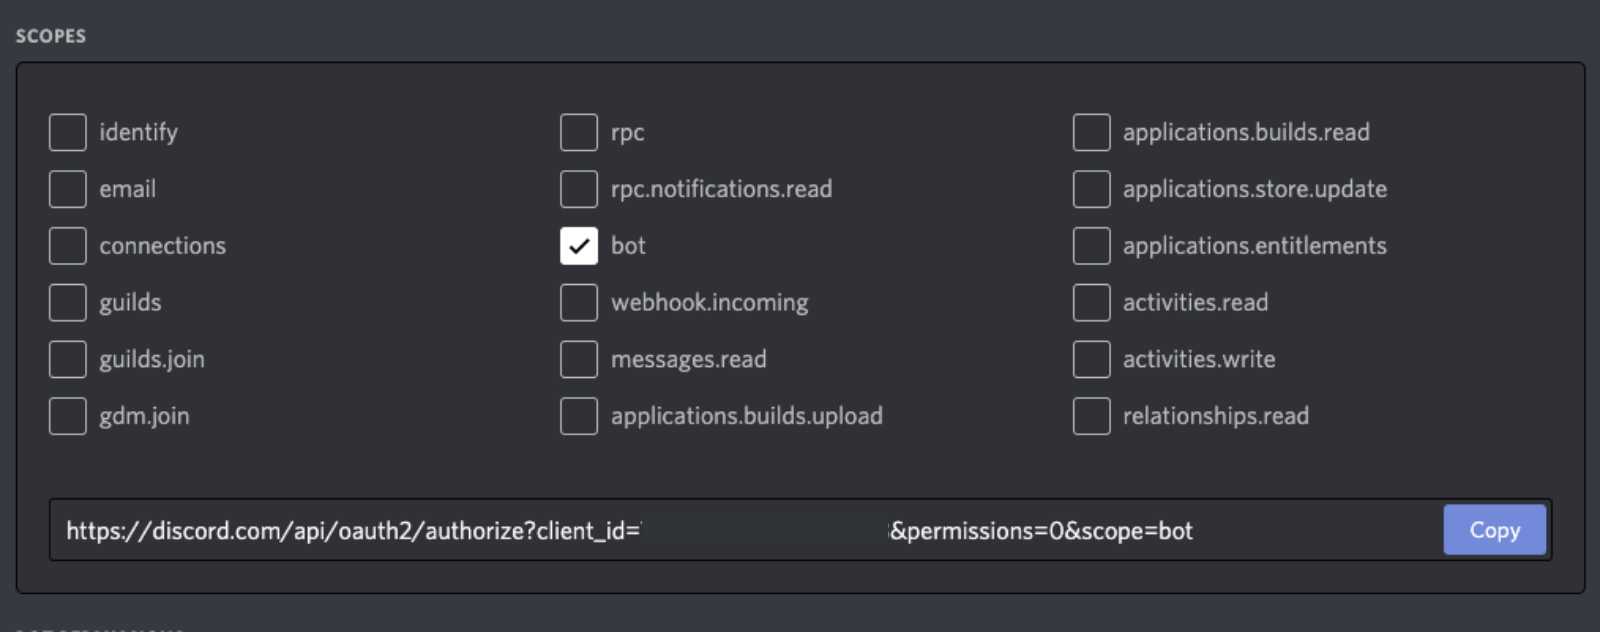Select the guilds scope checkbox
This screenshot has width=1600, height=632.
pyautogui.click(x=68, y=302)
